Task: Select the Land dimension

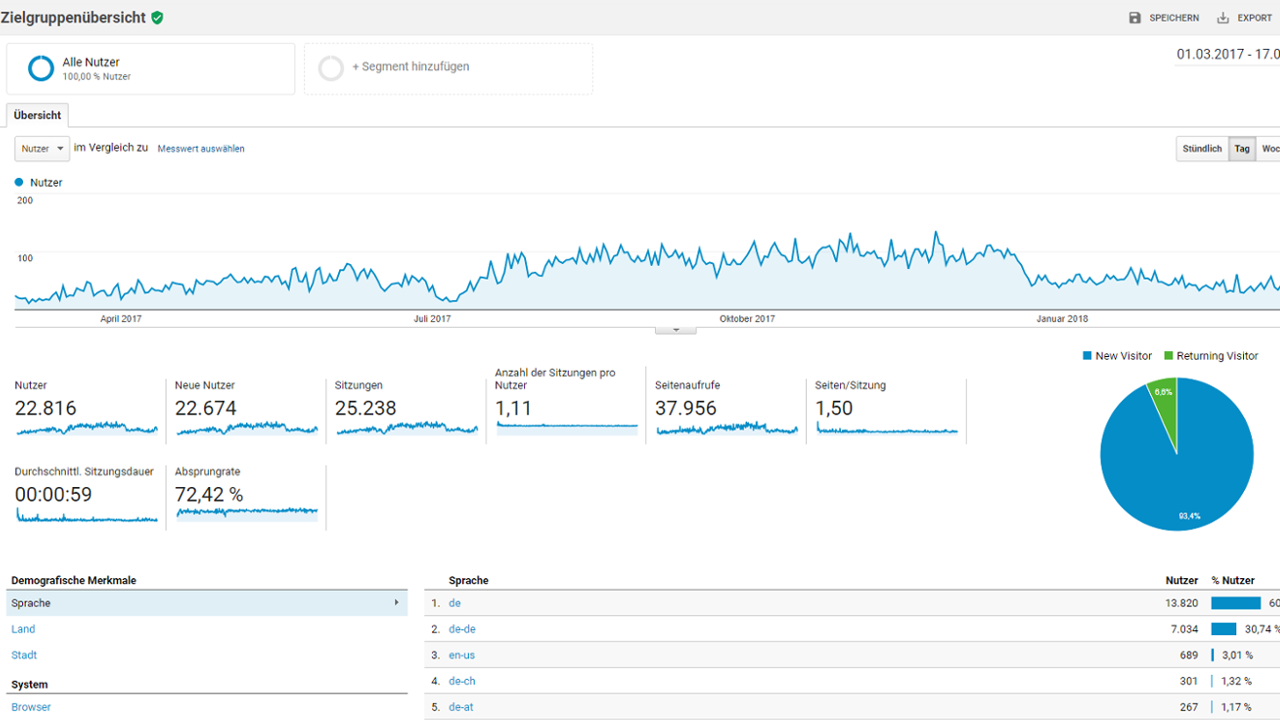Action: pos(23,629)
